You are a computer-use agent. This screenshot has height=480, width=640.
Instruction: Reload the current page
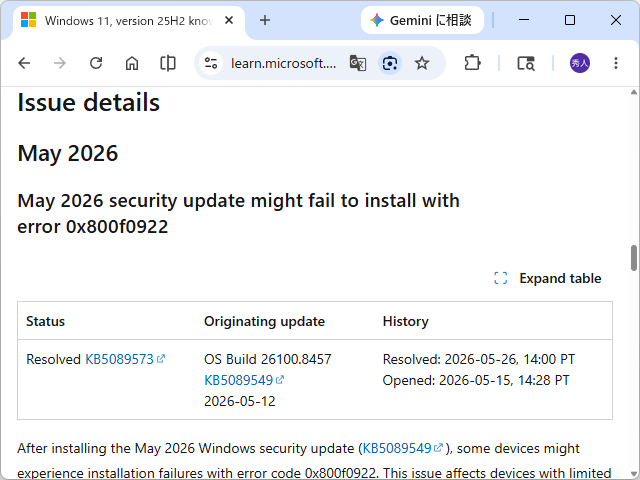coord(96,63)
